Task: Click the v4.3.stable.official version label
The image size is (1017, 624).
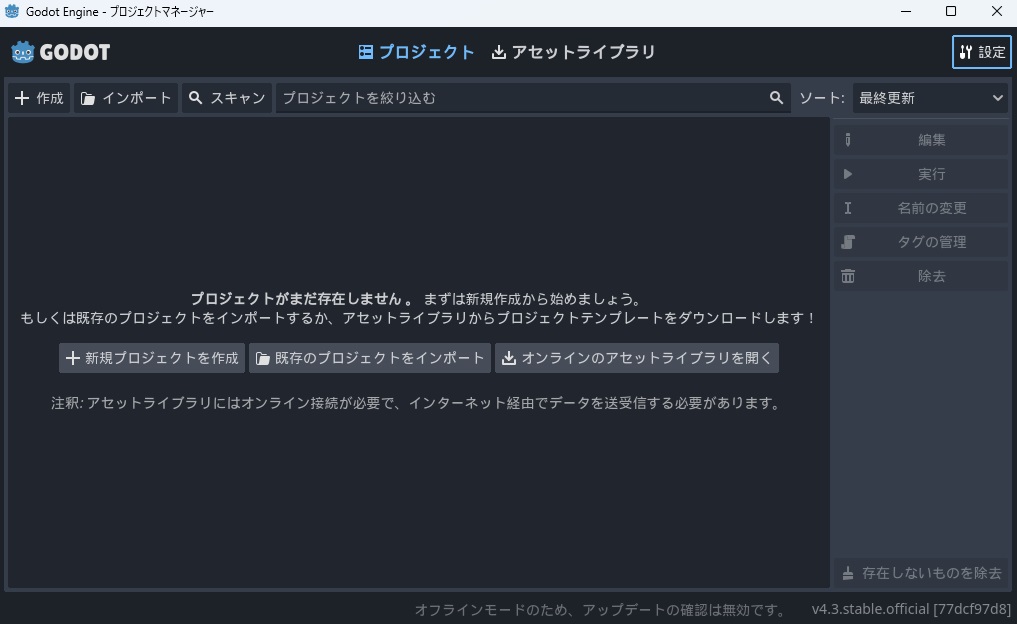Action: 910,609
